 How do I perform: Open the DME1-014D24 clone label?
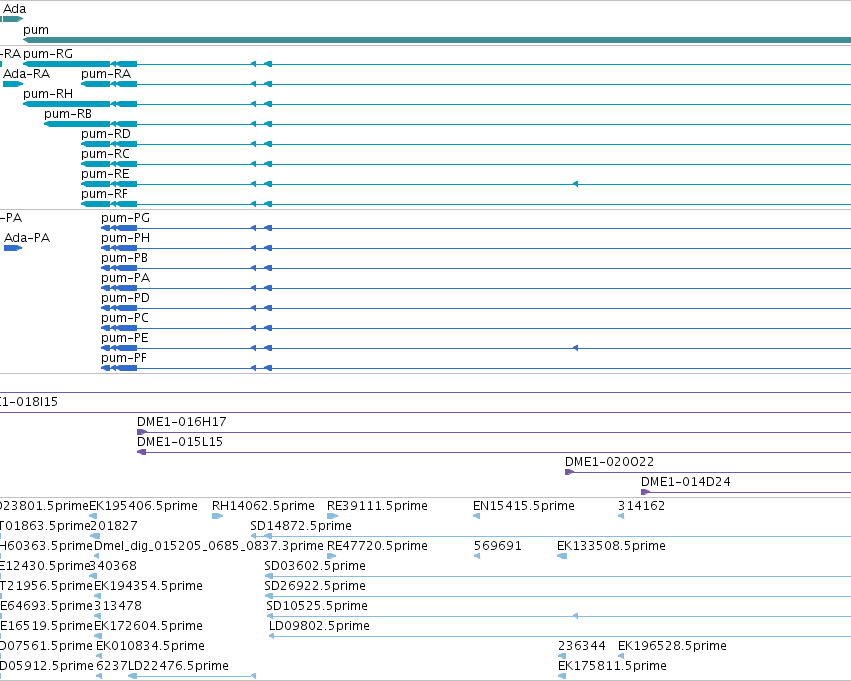685,482
